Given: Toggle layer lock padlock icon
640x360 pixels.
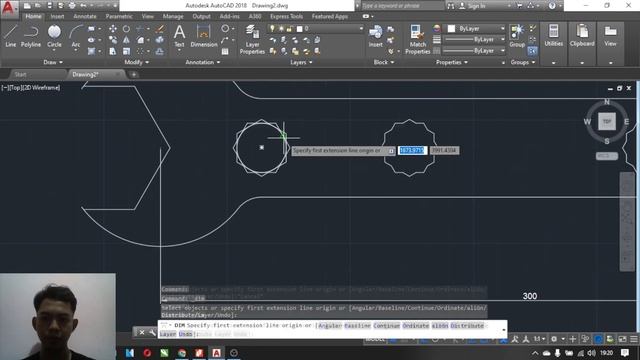Looking at the screenshot, I should click(289, 29).
